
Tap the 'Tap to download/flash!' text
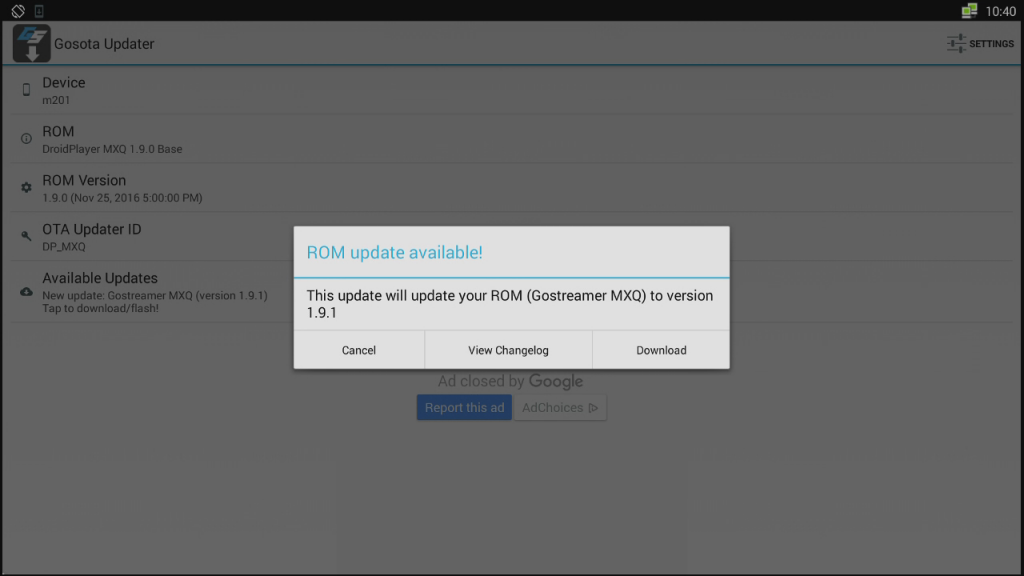(101, 308)
